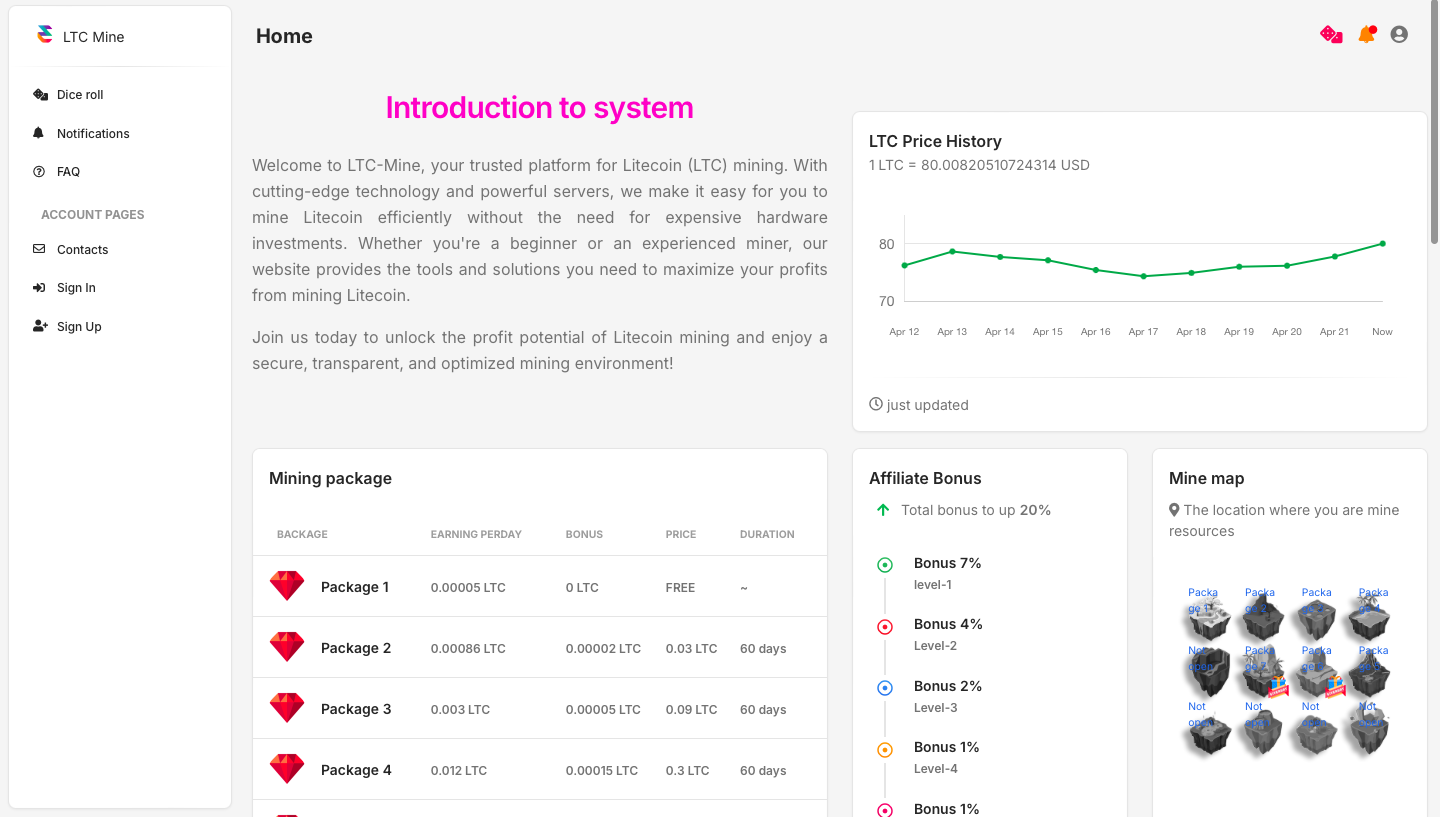Open notifications bell in top-right header
Viewport: 1440px width, 817px height.
pyautogui.click(x=1366, y=35)
